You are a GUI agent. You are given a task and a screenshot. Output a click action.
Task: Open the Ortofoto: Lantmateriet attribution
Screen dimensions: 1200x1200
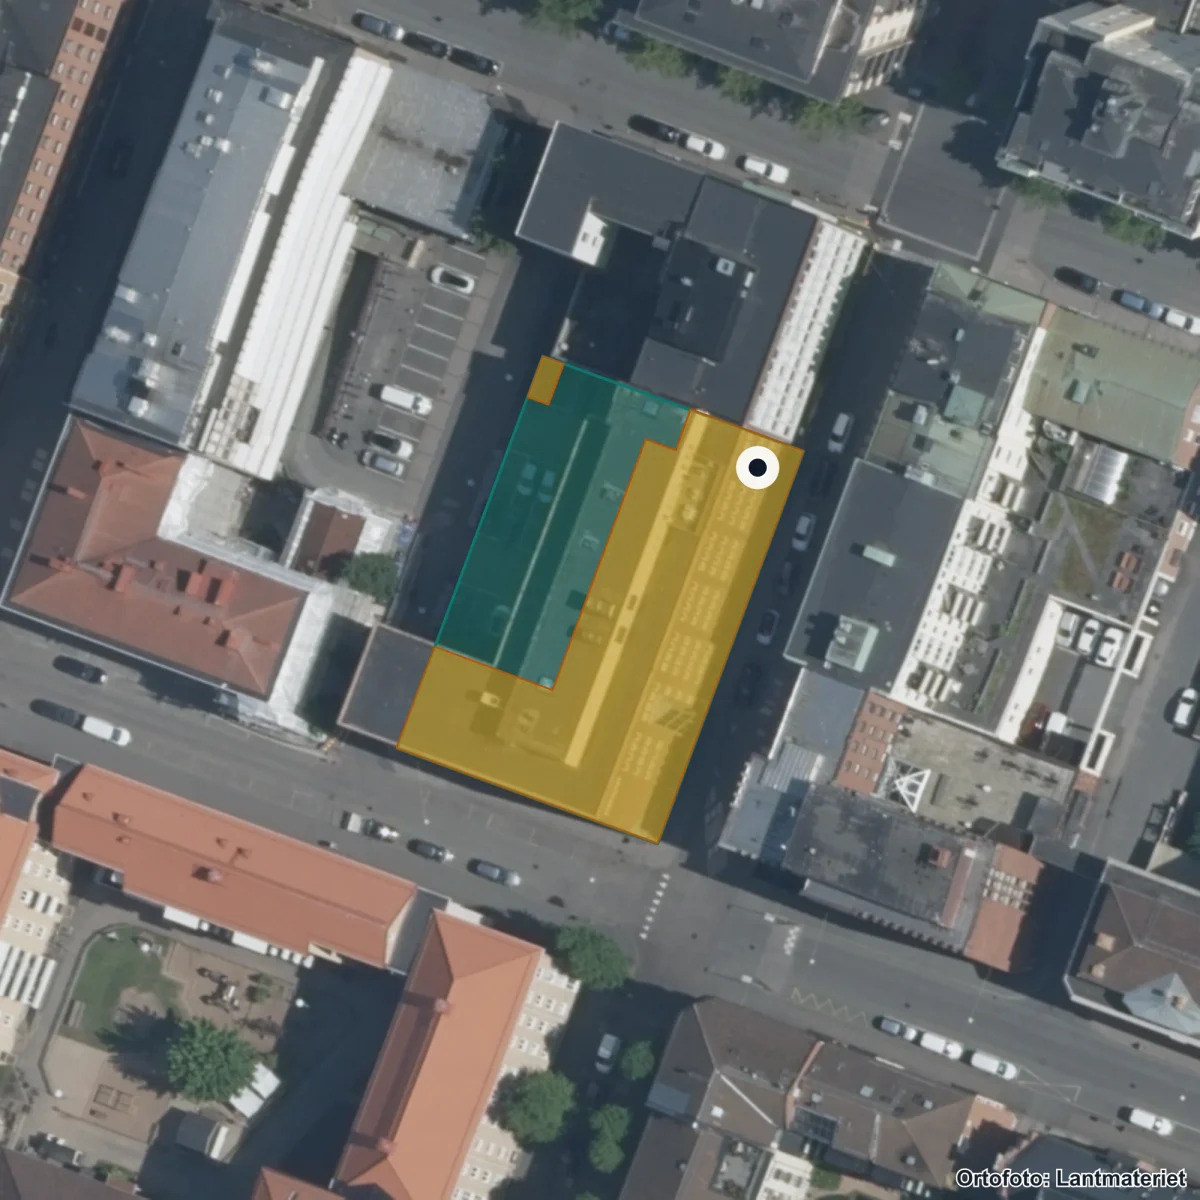(1072, 1178)
